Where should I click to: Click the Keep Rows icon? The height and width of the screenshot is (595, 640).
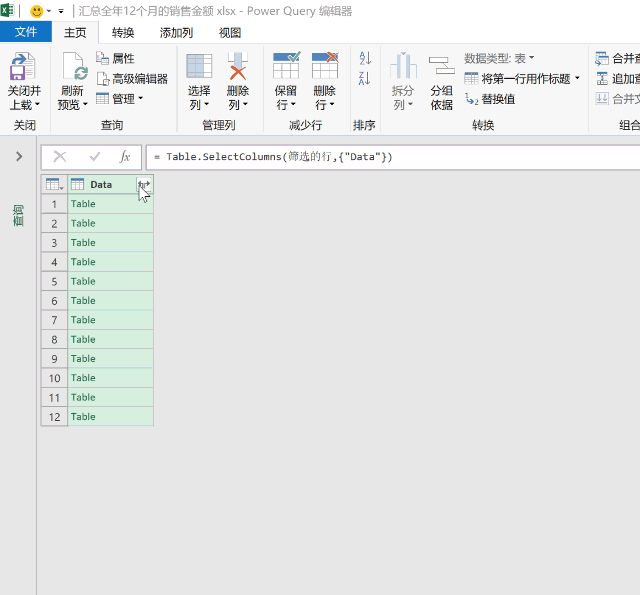click(x=286, y=68)
